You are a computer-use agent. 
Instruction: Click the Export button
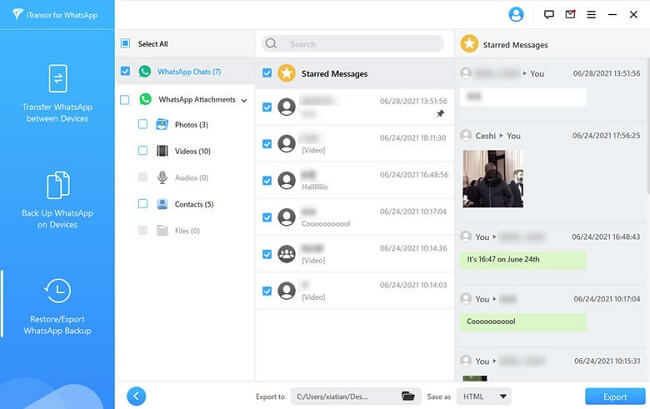point(615,397)
